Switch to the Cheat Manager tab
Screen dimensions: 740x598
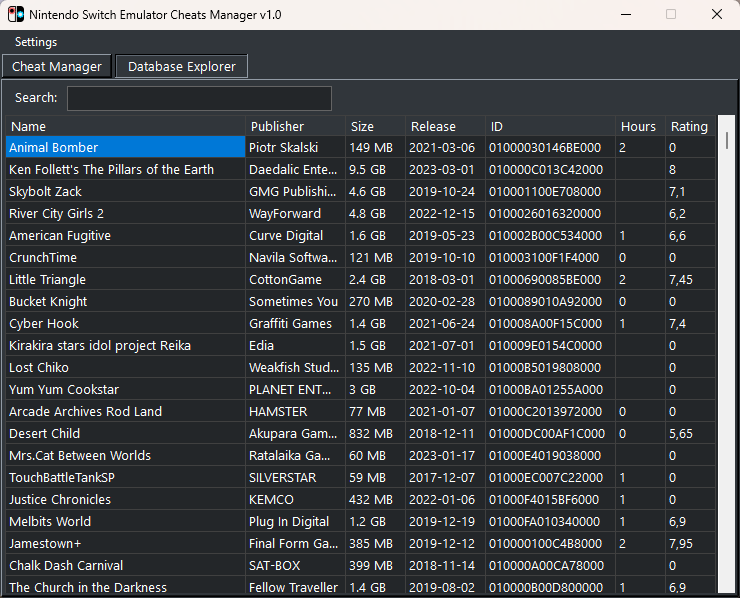[x=57, y=67]
